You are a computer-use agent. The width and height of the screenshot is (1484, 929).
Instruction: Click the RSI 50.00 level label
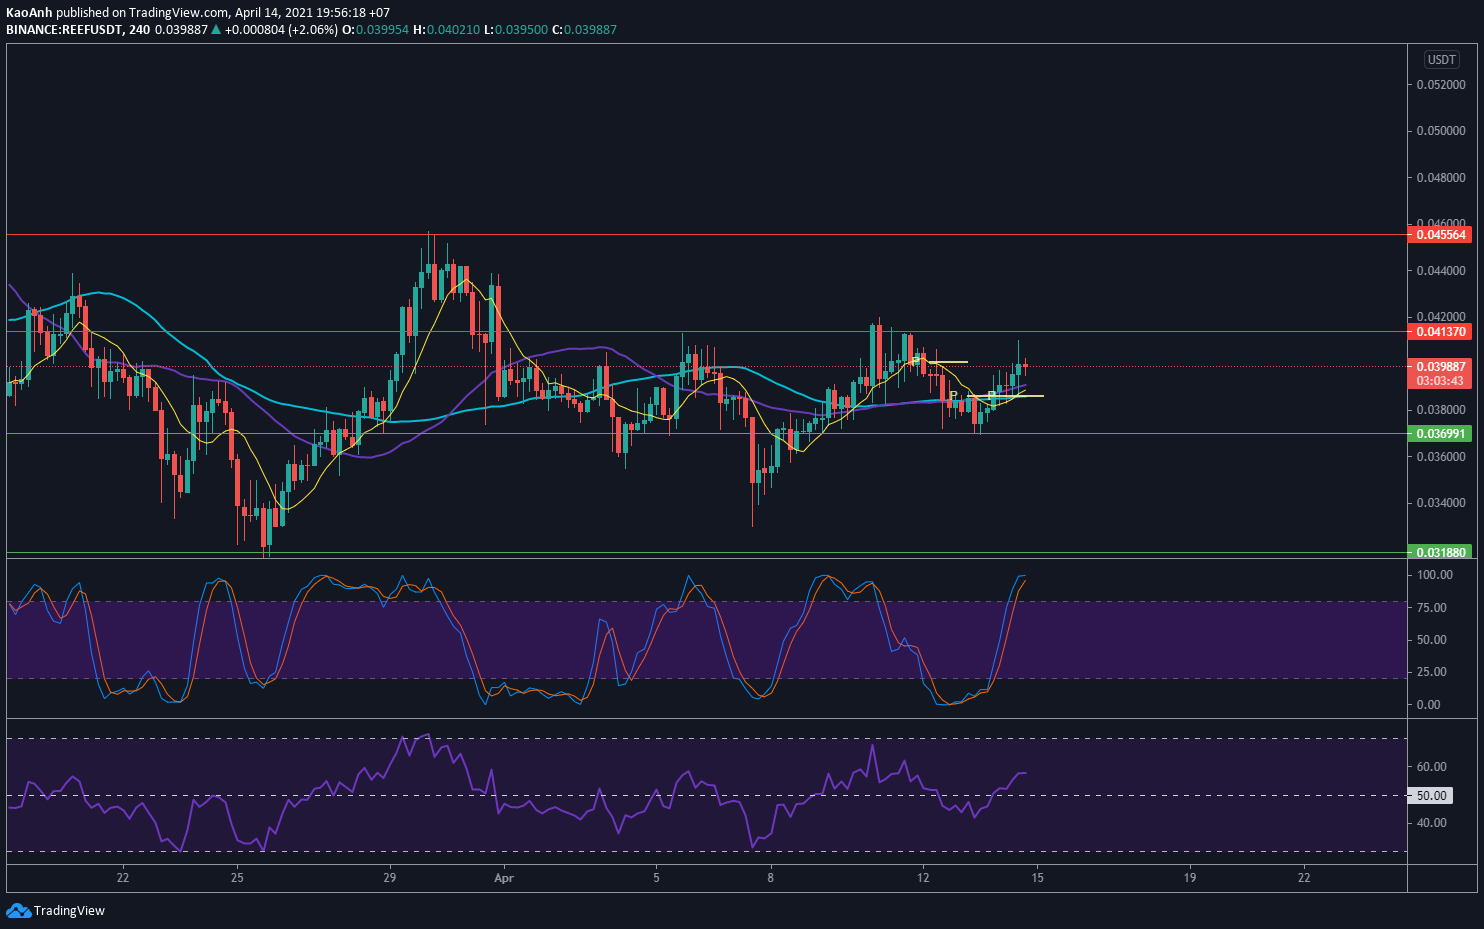(1431, 796)
